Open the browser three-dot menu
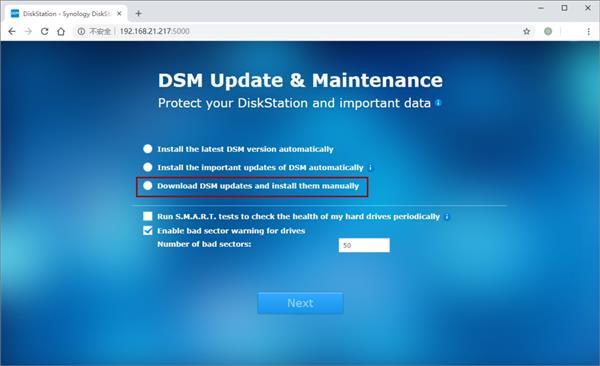The height and width of the screenshot is (366, 600). 589,31
